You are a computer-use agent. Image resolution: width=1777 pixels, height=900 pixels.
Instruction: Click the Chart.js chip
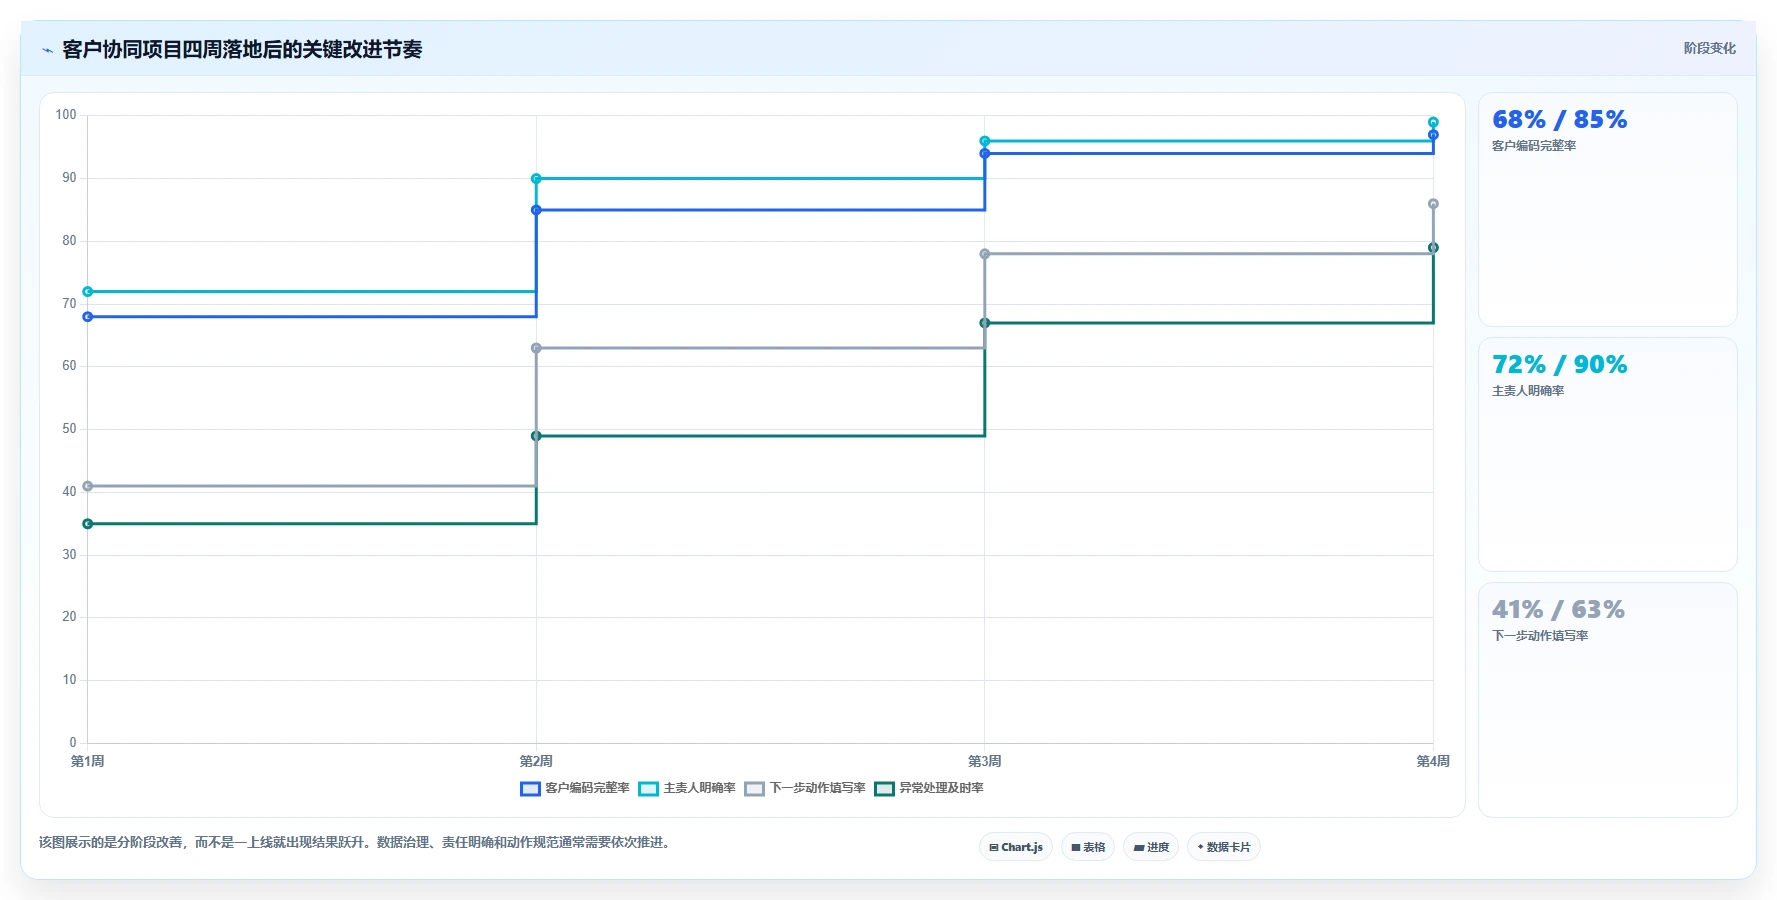click(1016, 847)
